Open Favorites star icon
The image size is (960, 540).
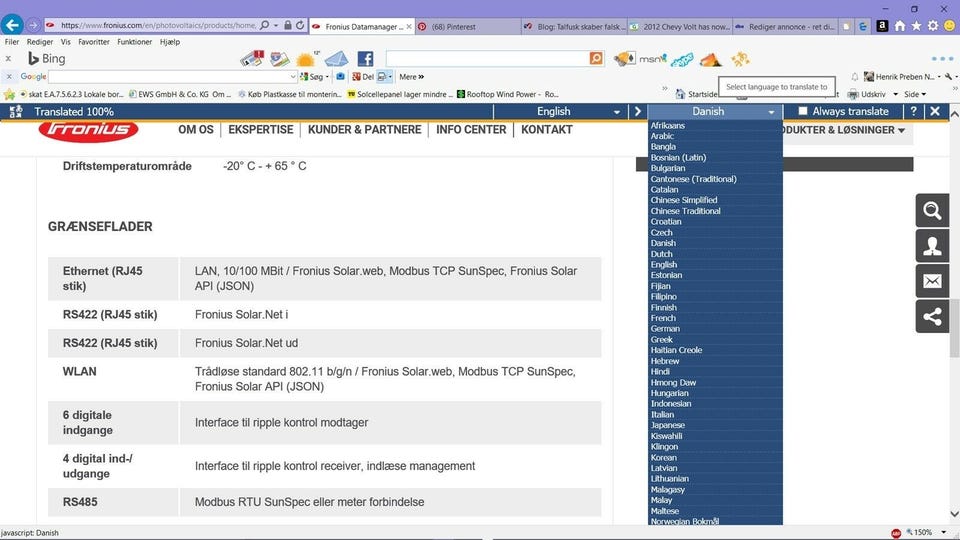[x=916, y=26]
